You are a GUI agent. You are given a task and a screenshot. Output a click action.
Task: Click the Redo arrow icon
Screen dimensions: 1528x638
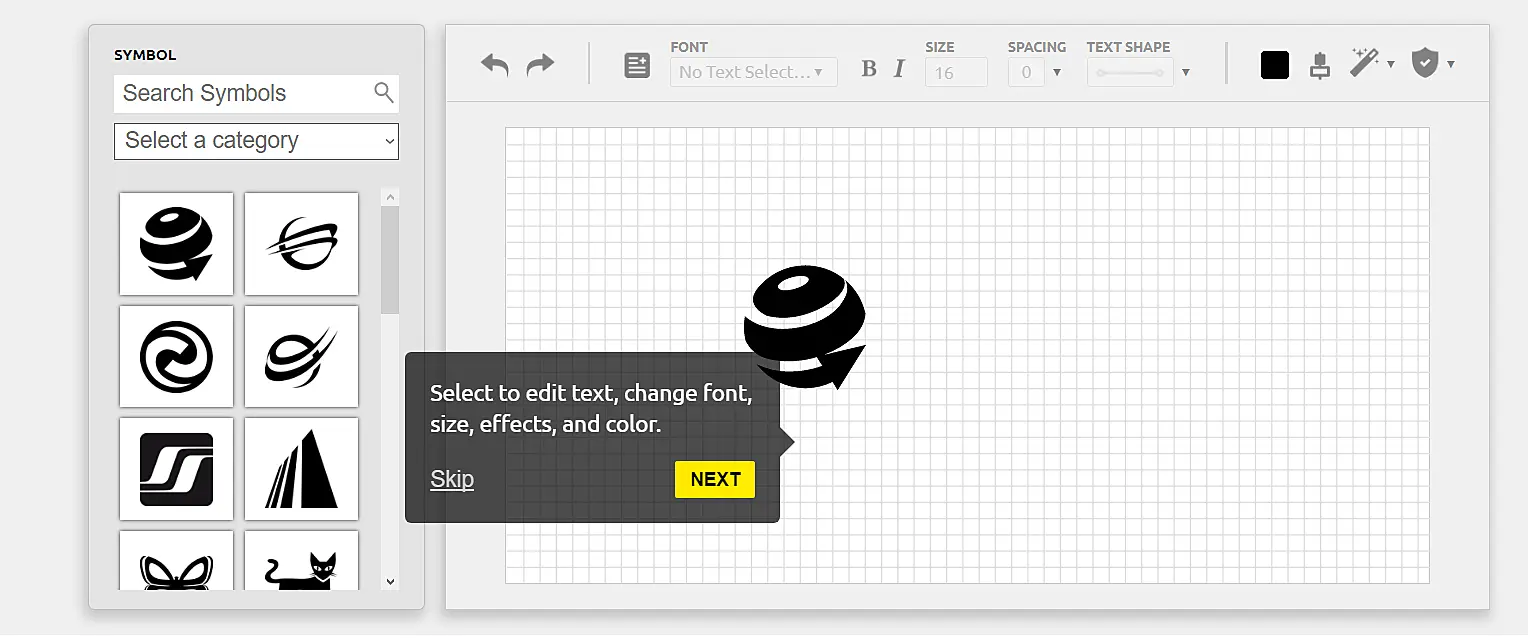tap(540, 66)
